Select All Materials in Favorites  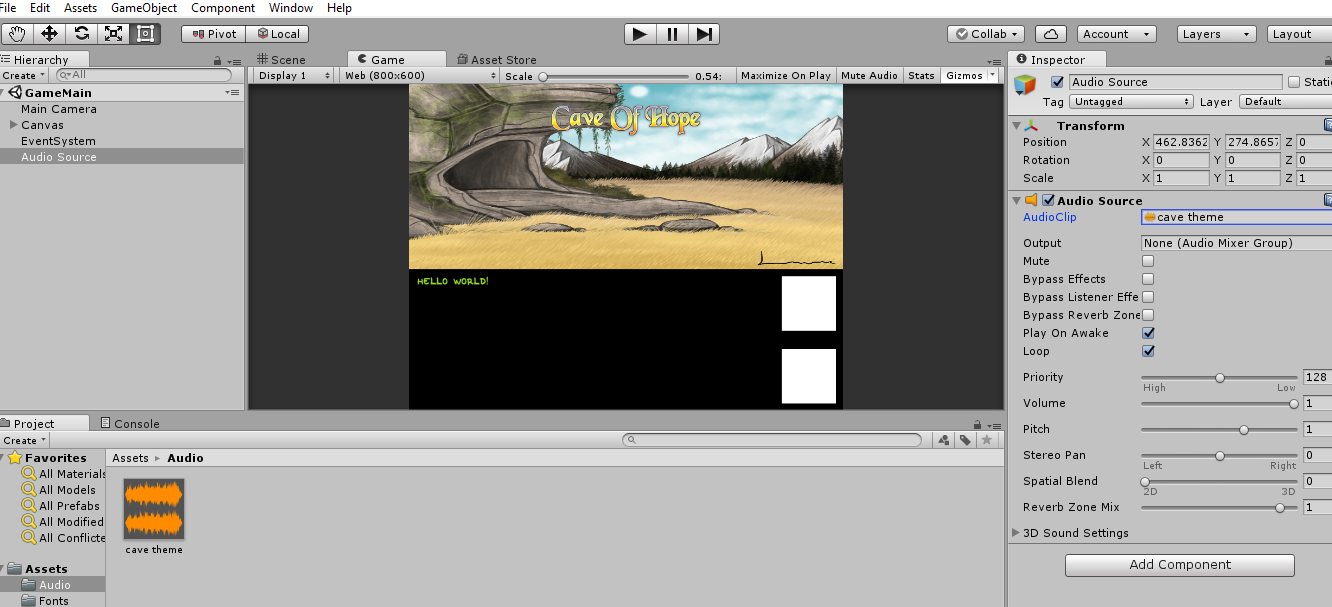pyautogui.click(x=65, y=474)
